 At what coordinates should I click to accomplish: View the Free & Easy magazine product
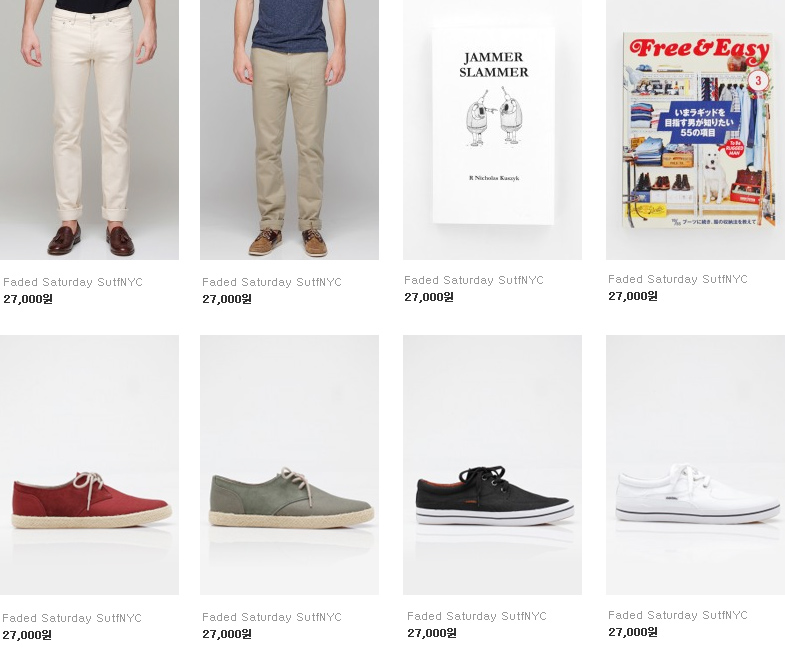point(695,130)
